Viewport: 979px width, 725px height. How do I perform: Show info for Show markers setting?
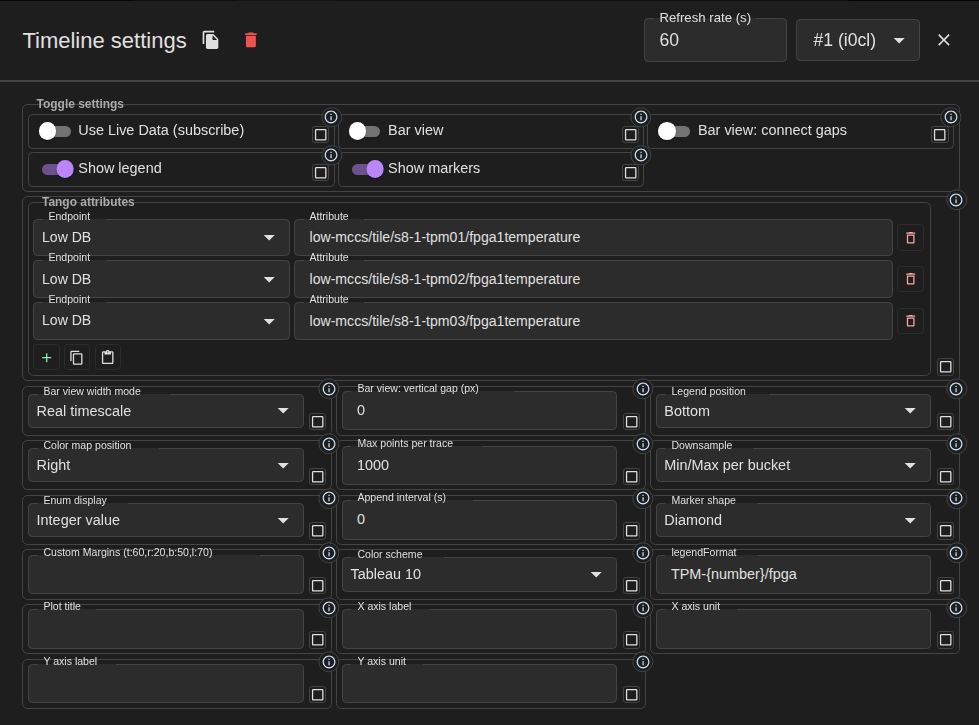click(641, 155)
